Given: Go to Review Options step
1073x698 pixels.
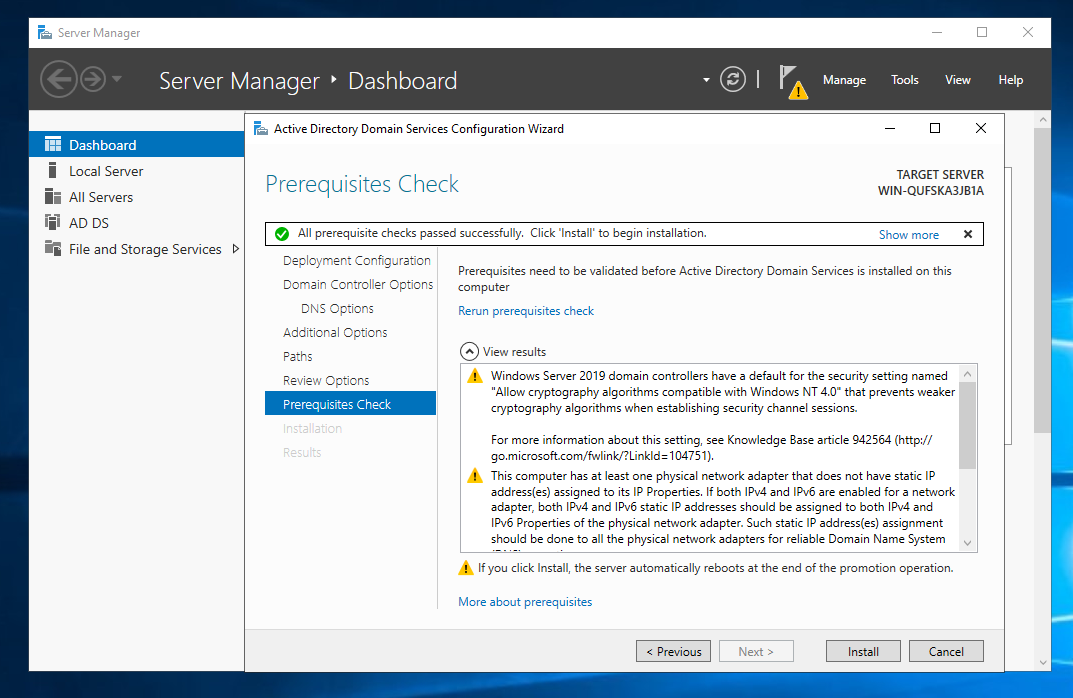Looking at the screenshot, I should pyautogui.click(x=326, y=380).
